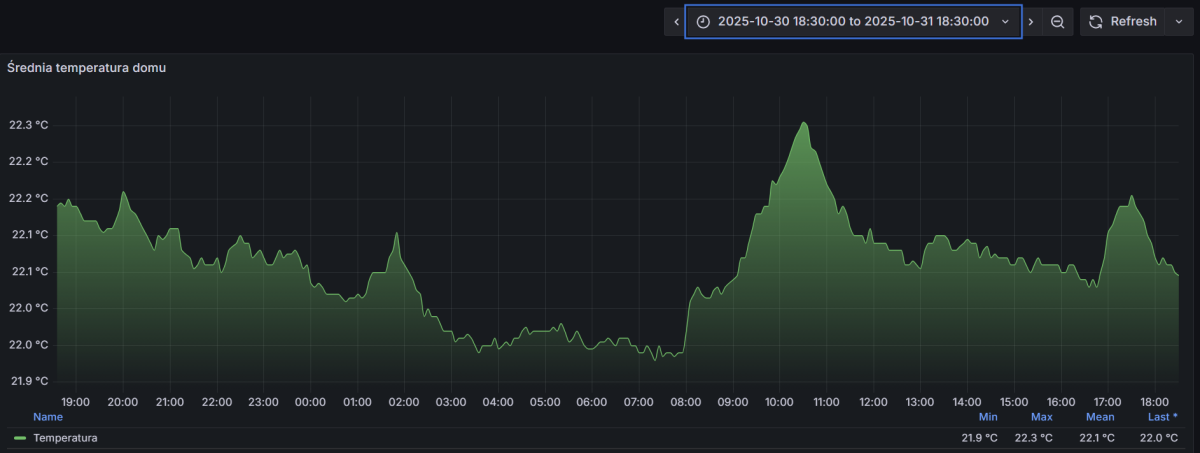The height and width of the screenshot is (453, 1200).
Task: Click the circular arrows Refresh icon
Action: [1096, 21]
